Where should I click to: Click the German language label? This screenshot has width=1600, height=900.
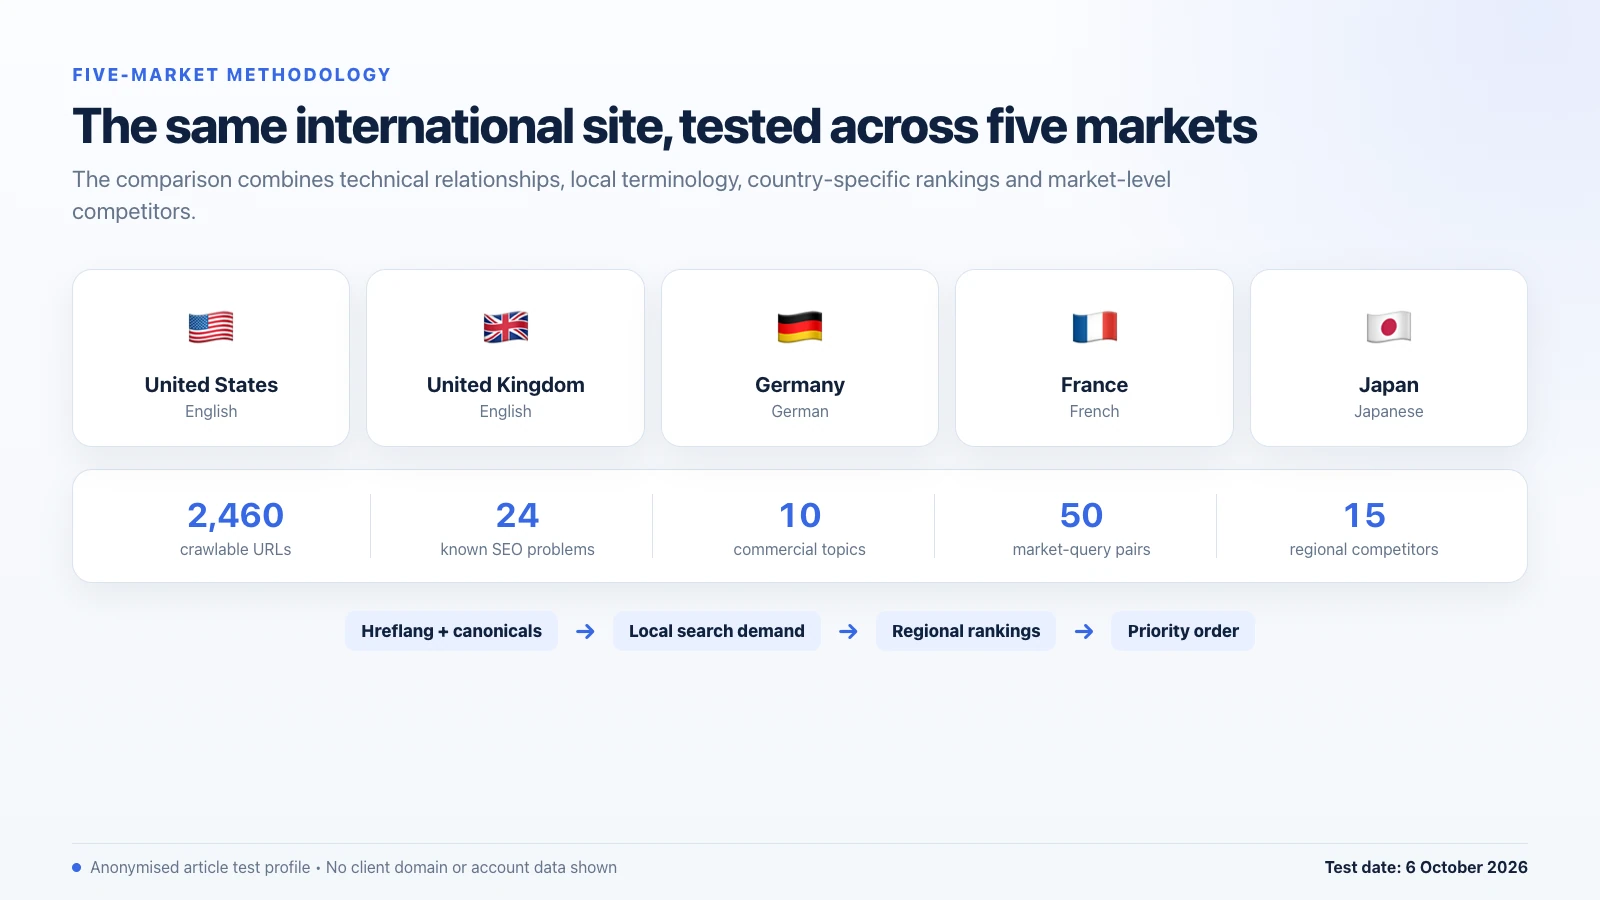pyautogui.click(x=800, y=411)
